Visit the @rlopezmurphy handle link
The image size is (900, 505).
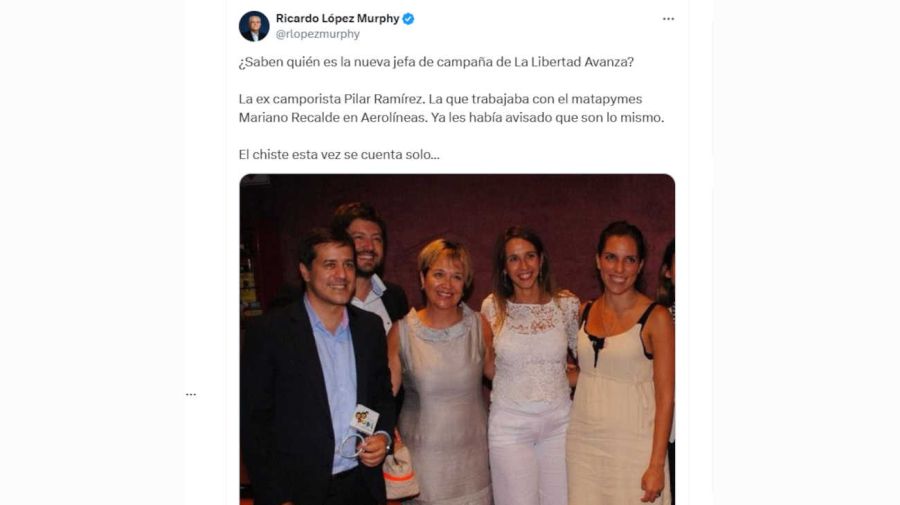317,34
